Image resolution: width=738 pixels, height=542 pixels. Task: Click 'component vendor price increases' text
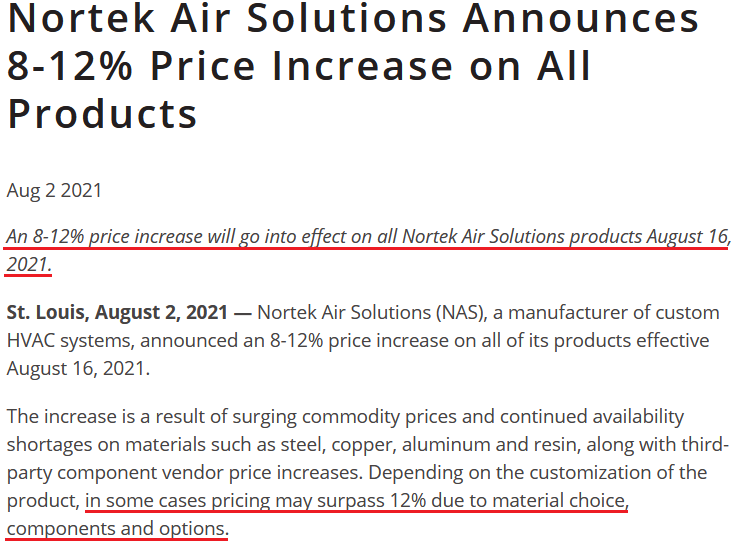tap(209, 472)
